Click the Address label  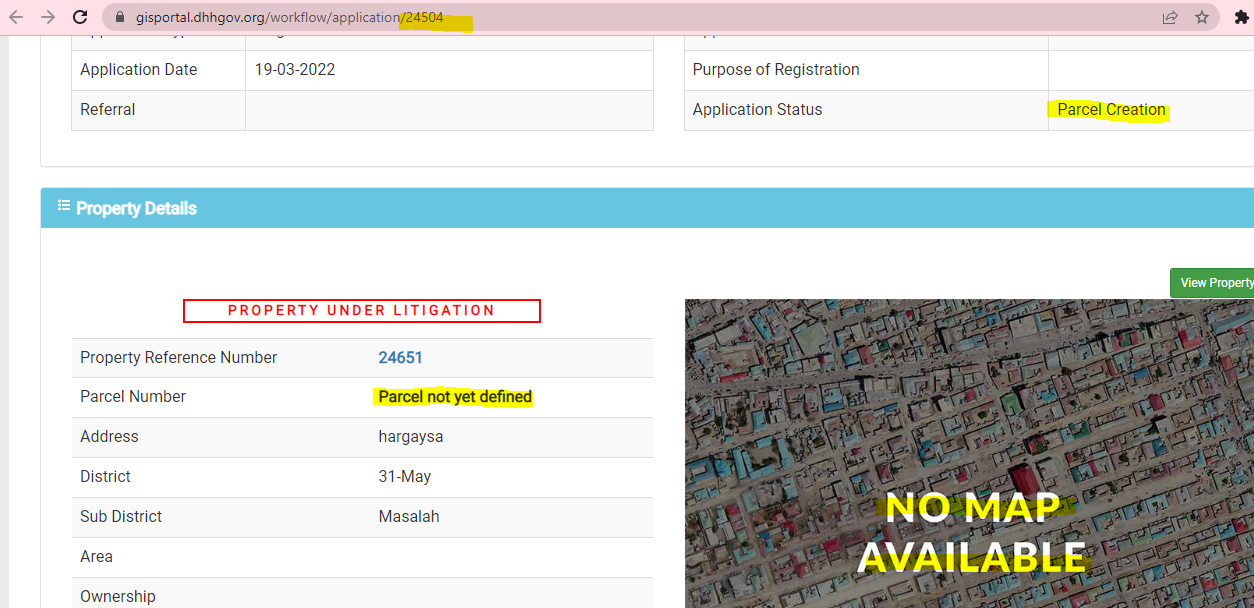coord(109,437)
